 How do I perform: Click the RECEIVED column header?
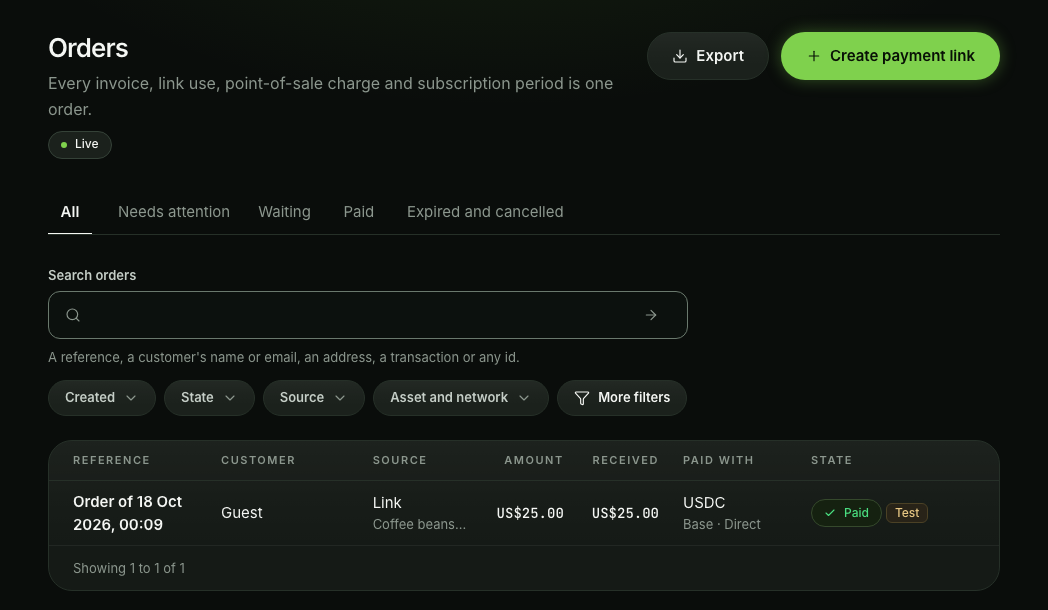(x=625, y=460)
